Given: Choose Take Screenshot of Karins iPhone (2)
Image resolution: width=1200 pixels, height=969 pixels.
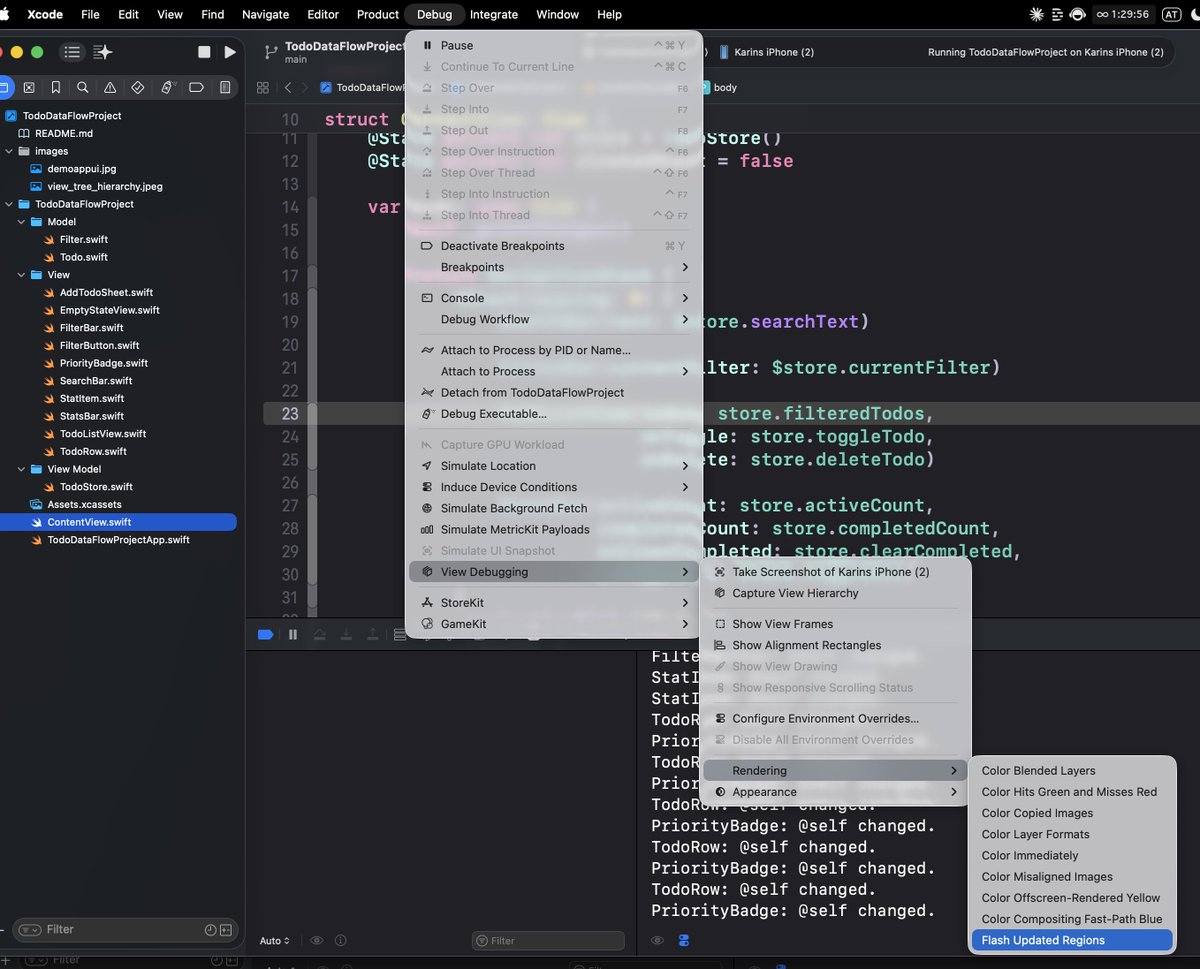Looking at the screenshot, I should tap(835, 572).
